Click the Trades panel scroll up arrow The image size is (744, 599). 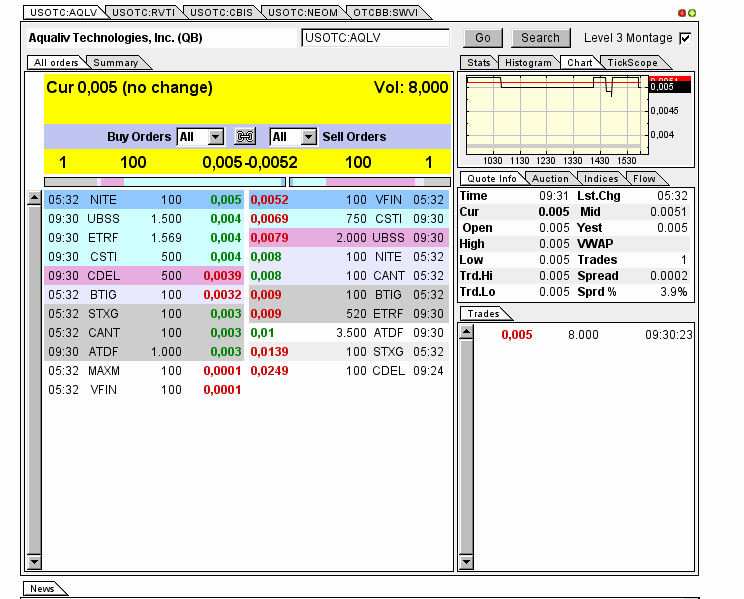pos(466,332)
